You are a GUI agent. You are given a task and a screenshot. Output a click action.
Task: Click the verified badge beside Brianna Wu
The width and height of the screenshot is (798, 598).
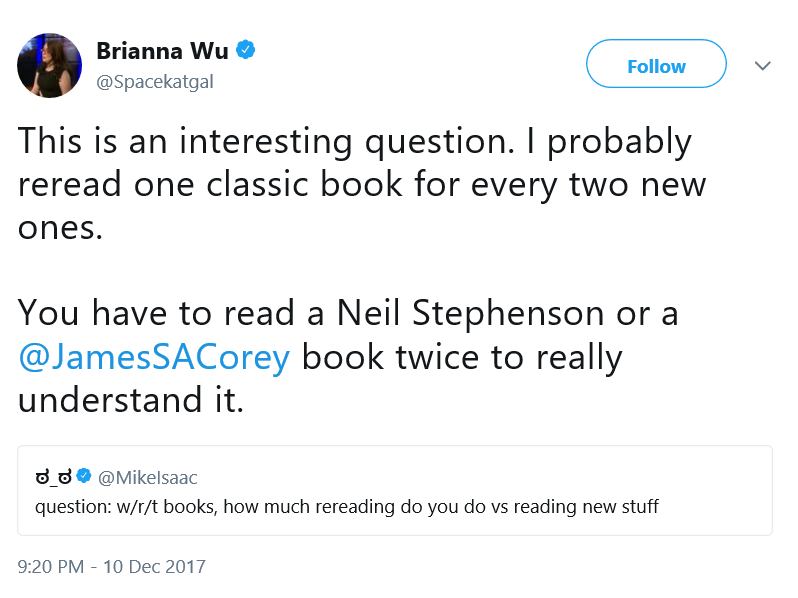[x=246, y=50]
